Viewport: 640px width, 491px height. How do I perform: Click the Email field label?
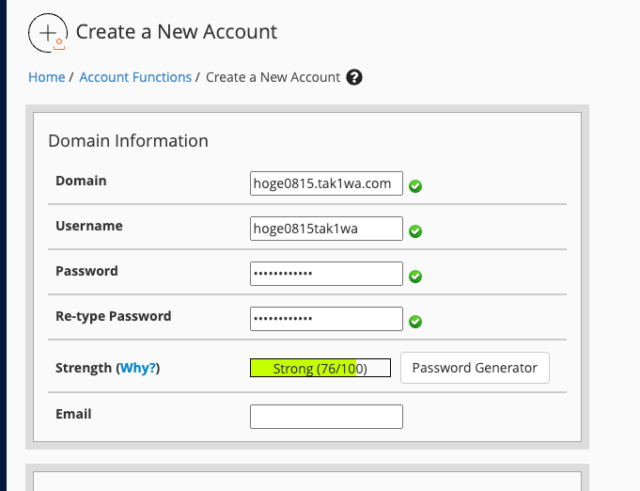click(x=73, y=414)
